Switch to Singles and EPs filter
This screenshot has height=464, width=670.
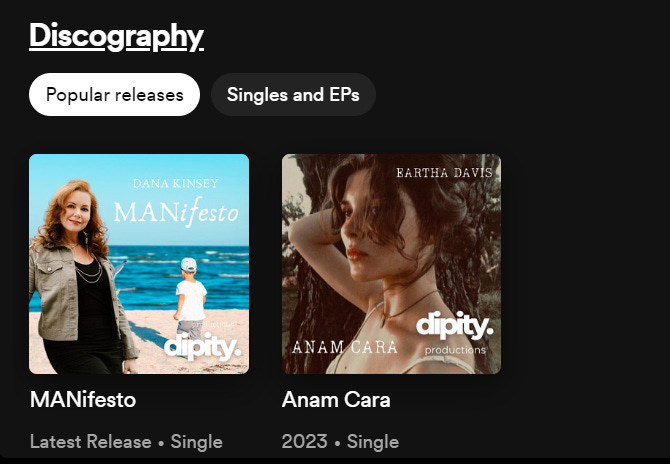pos(293,94)
